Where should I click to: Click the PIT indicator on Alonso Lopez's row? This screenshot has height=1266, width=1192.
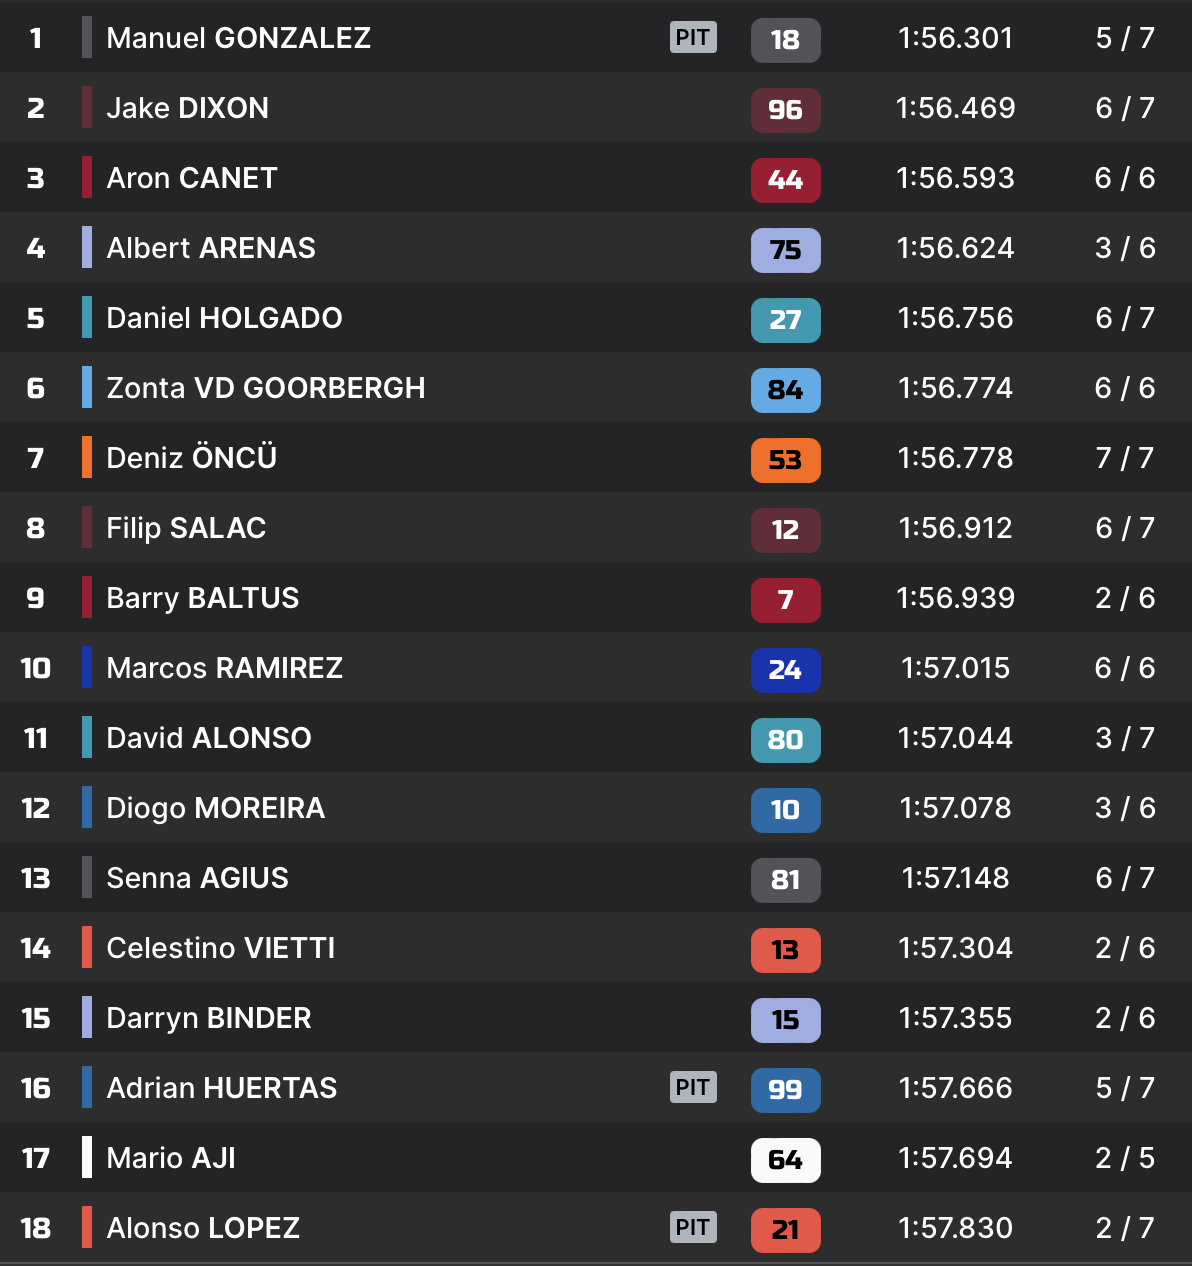[x=693, y=1227]
